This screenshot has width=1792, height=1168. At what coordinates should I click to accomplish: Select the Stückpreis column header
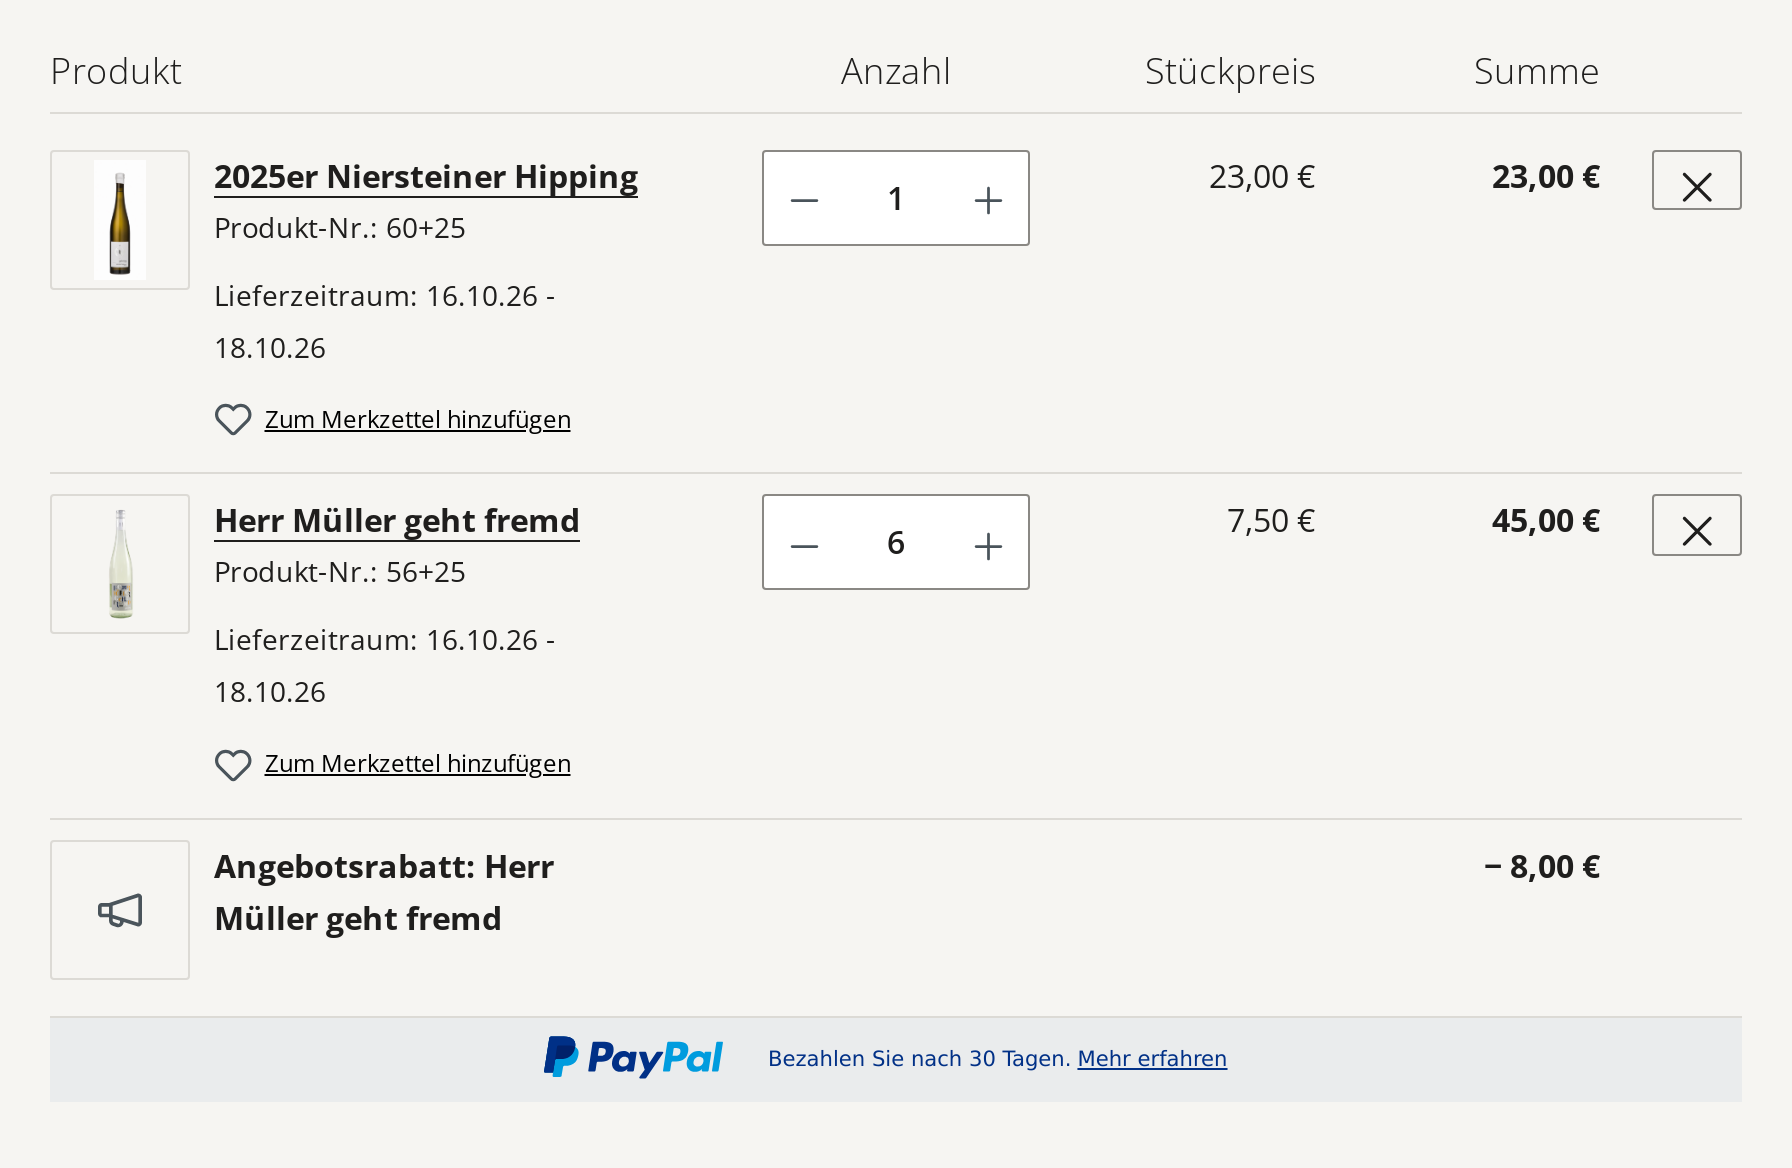click(x=1230, y=72)
